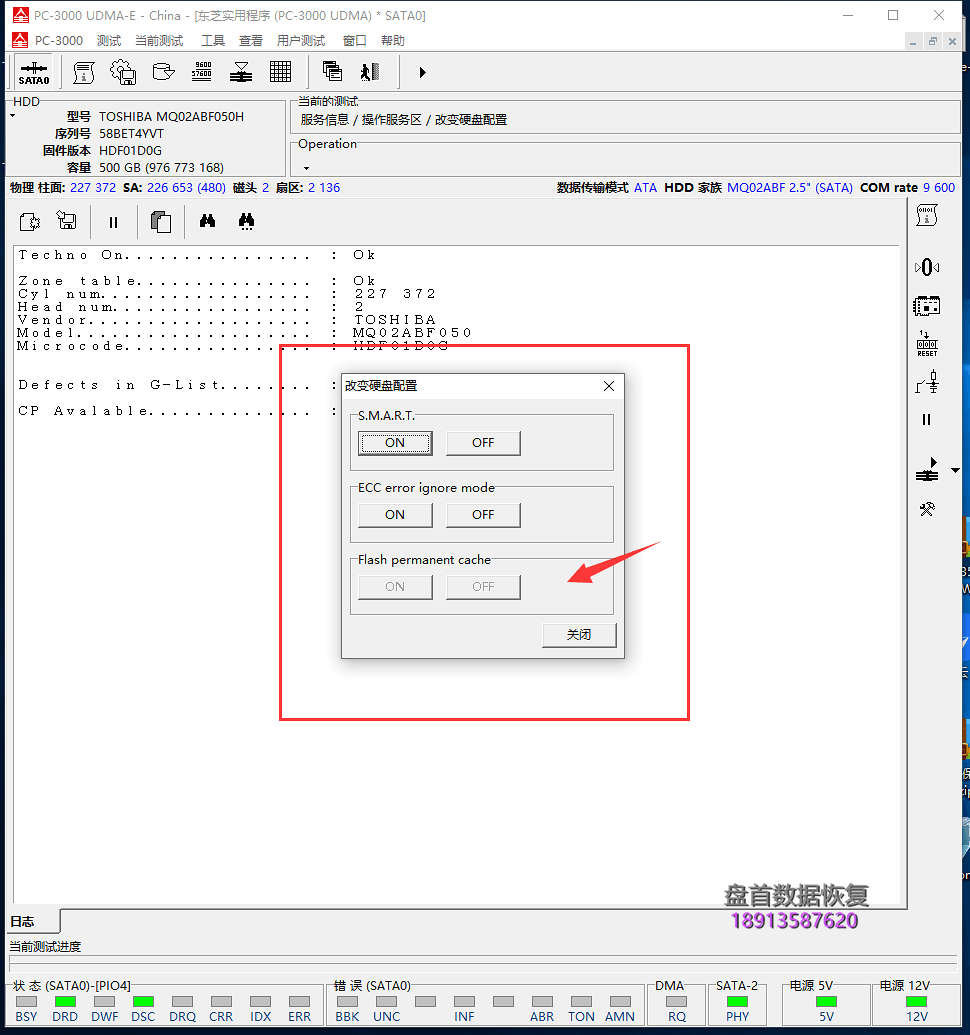This screenshot has width=970, height=1035.
Task: Click the 当前测试进度 progress bar
Action: tap(483, 964)
